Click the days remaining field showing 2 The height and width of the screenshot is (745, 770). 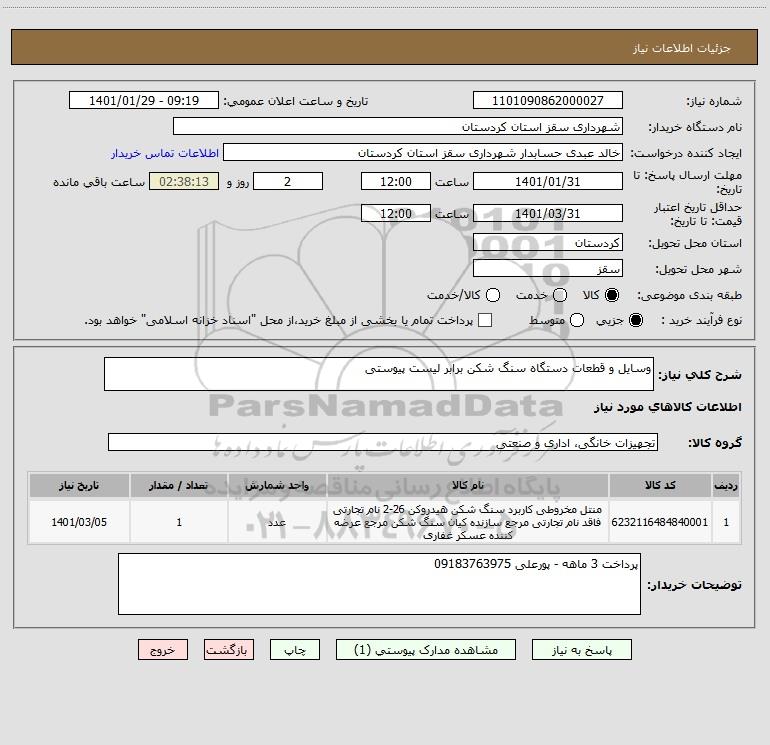[x=288, y=181]
